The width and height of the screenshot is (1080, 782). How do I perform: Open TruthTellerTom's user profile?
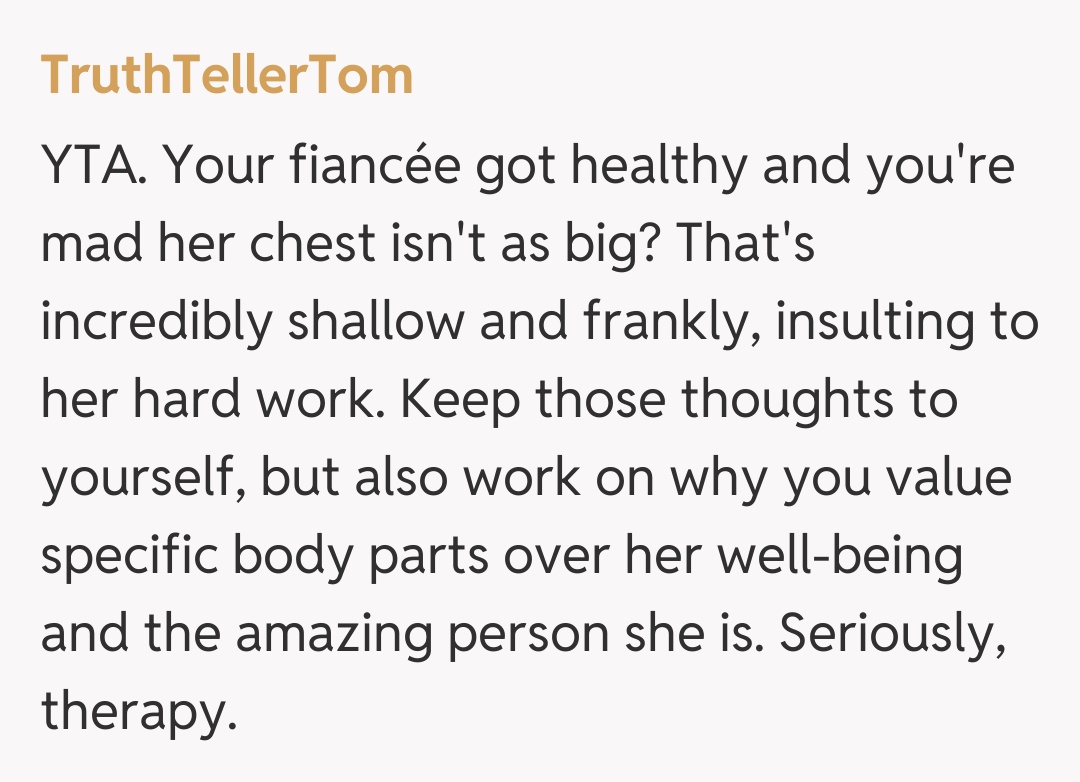227,75
